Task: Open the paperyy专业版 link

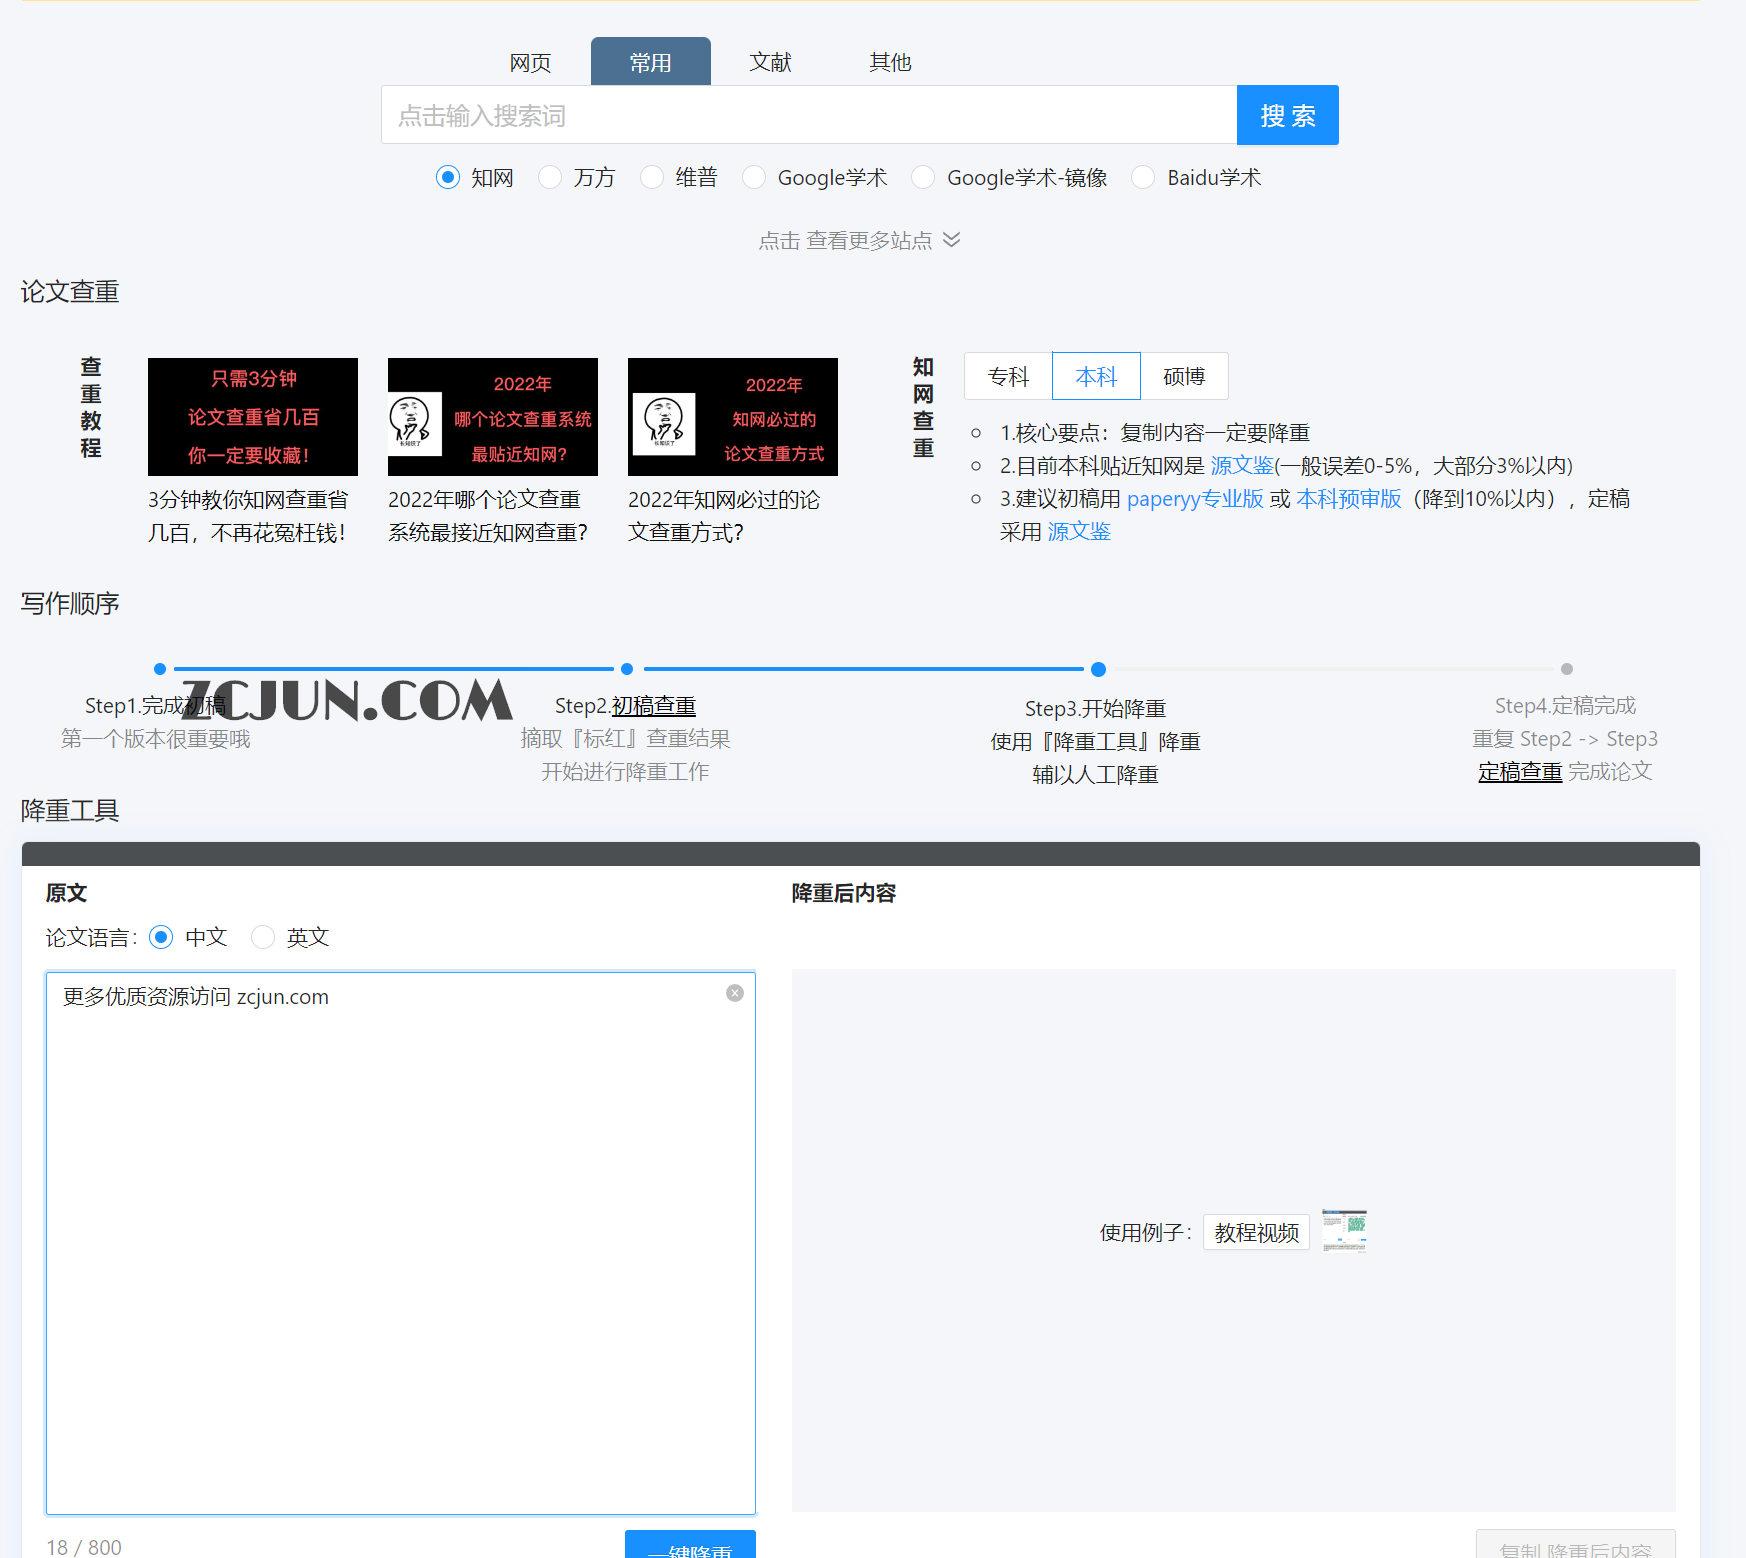Action: pos(1194,498)
